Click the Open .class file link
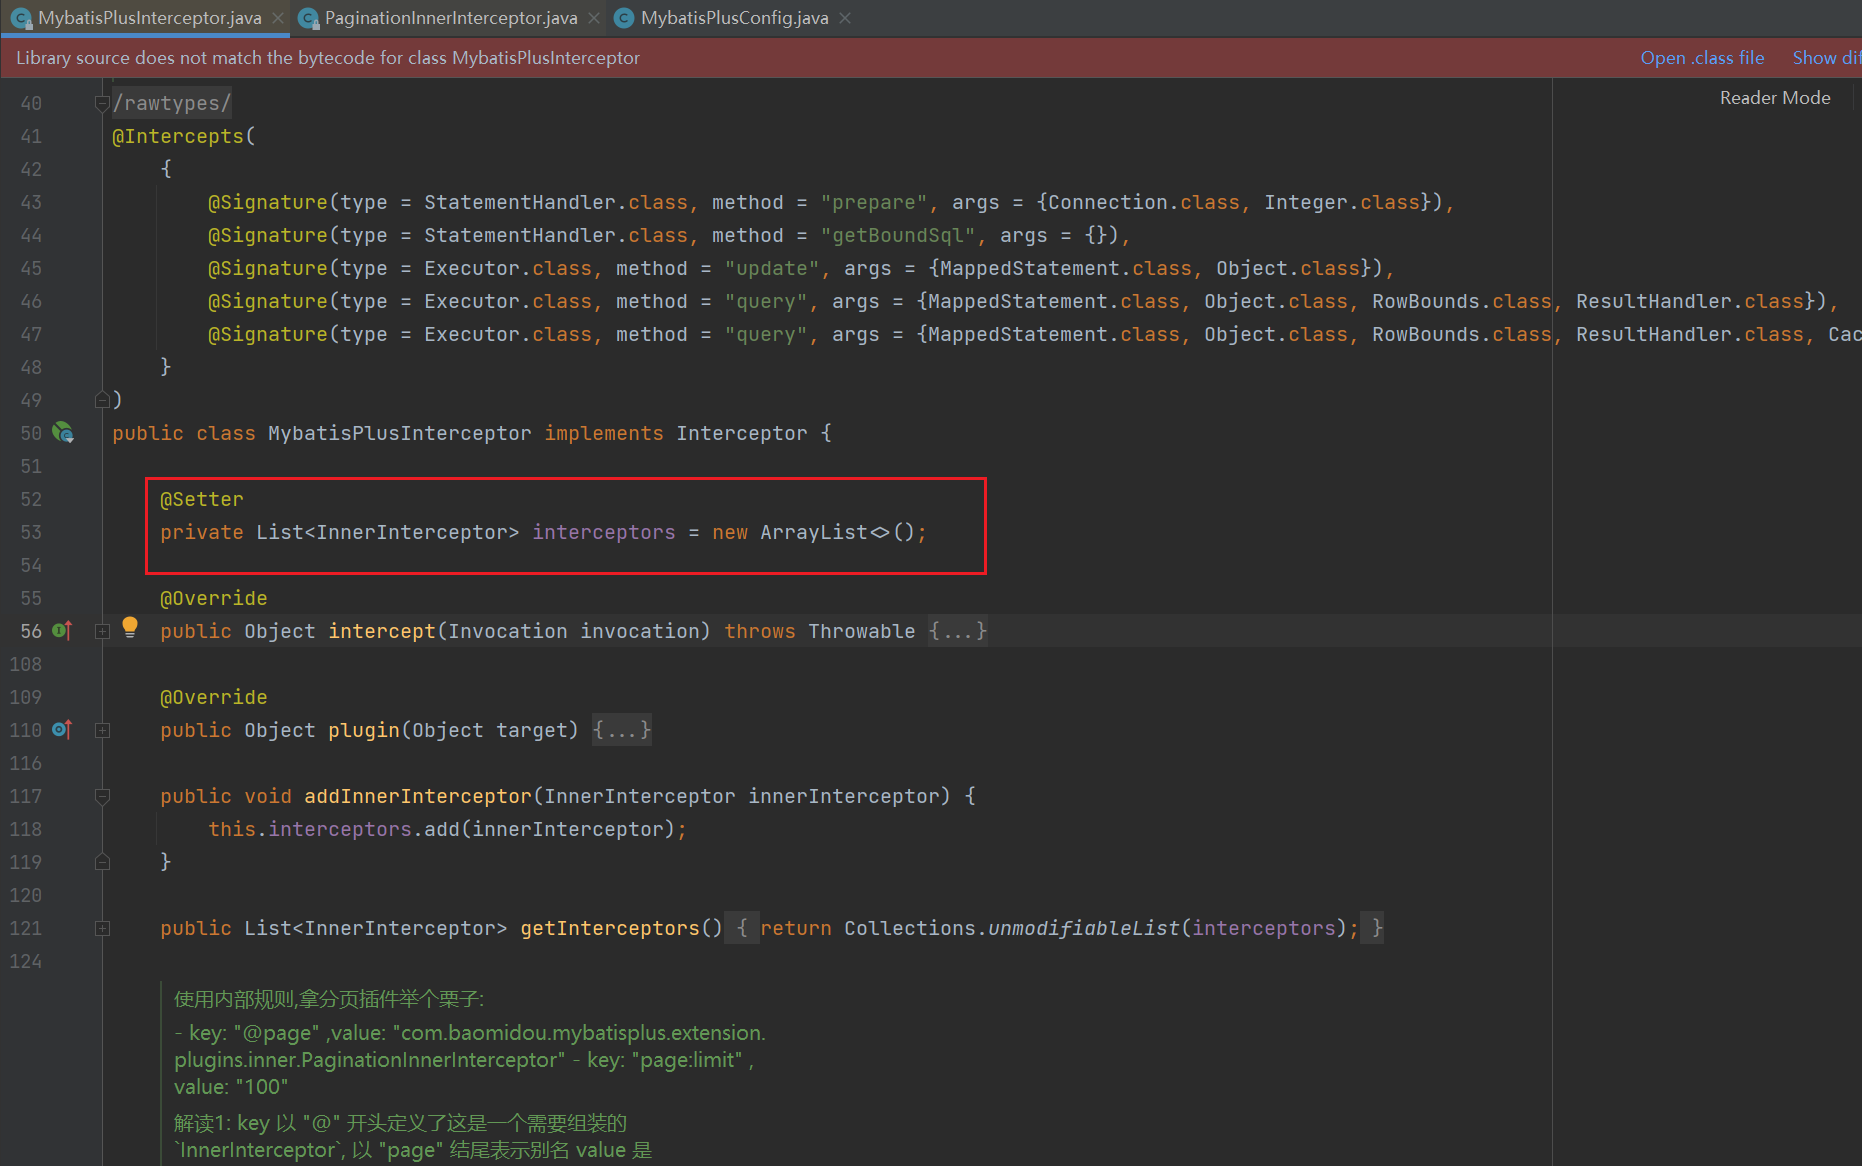 click(1701, 58)
